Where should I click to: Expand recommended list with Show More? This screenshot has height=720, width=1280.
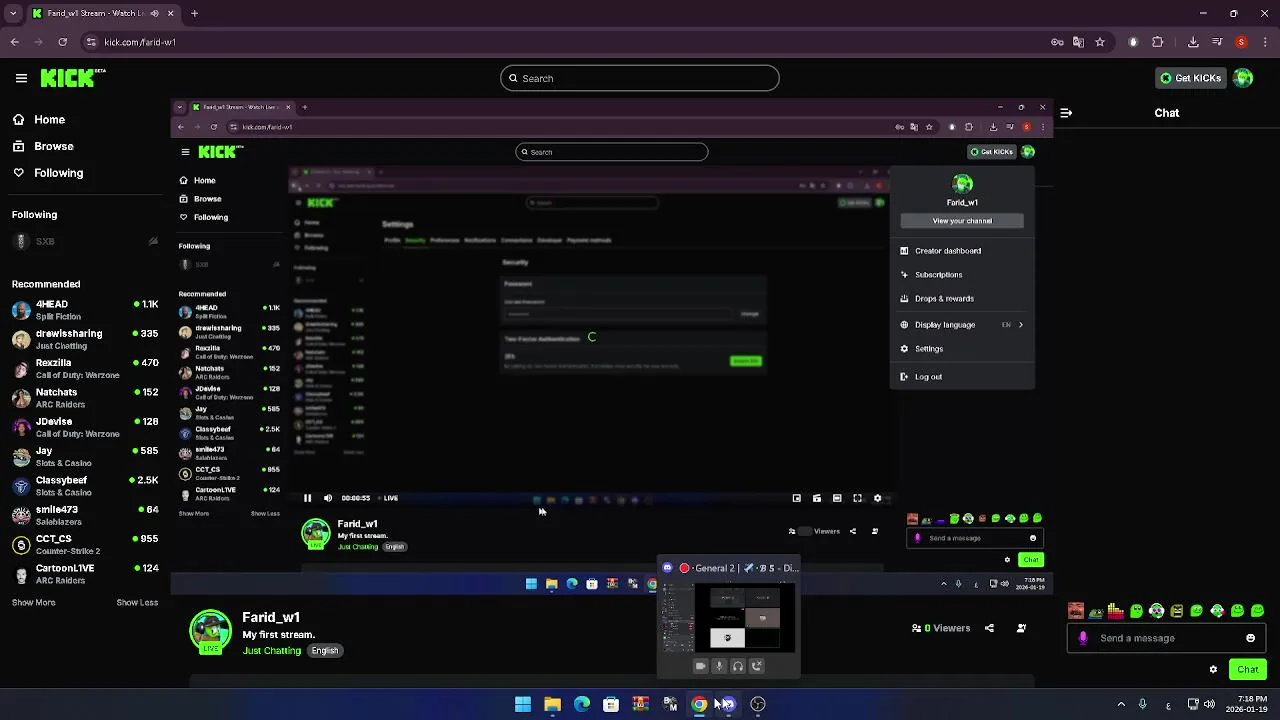(33, 603)
